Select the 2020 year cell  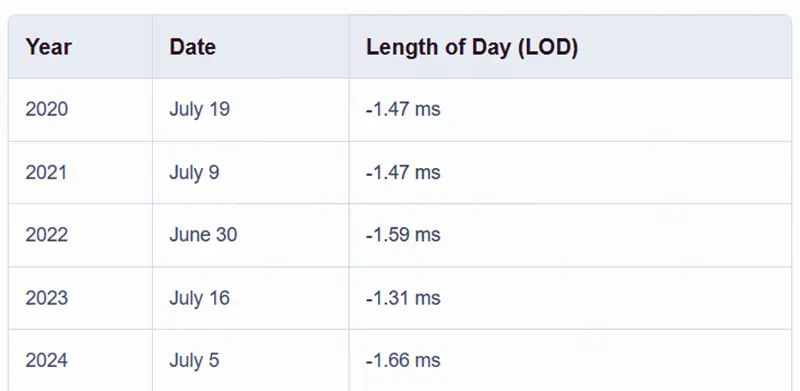tap(80, 110)
